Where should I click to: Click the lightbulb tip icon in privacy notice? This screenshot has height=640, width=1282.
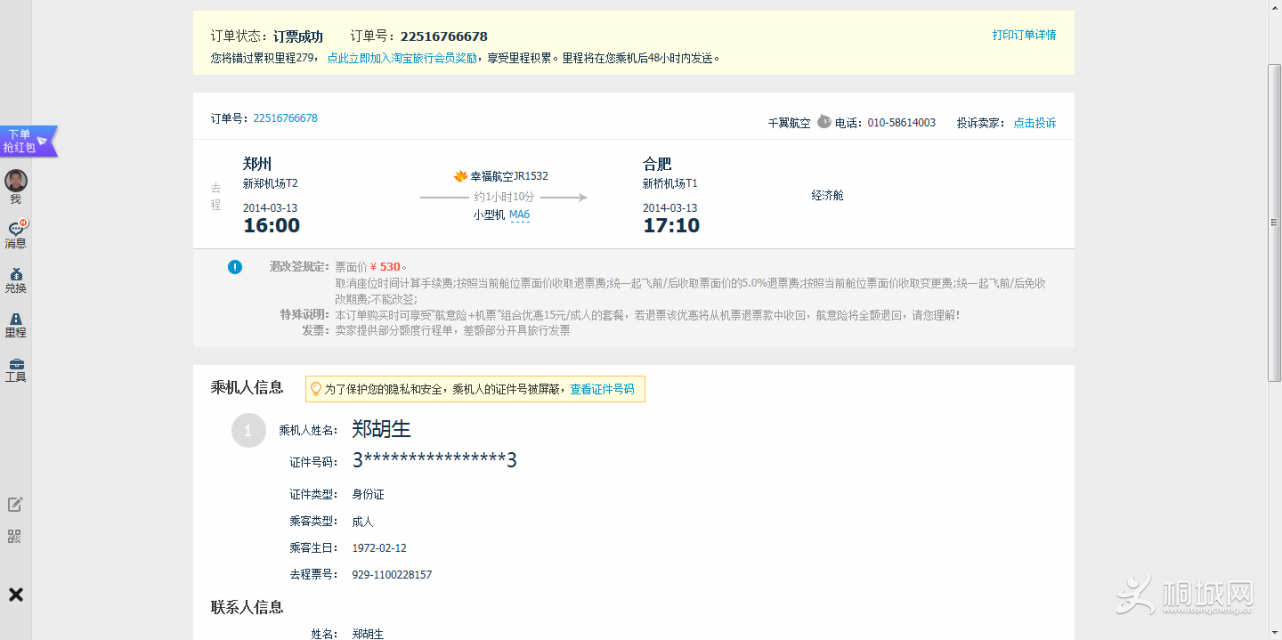(316, 389)
